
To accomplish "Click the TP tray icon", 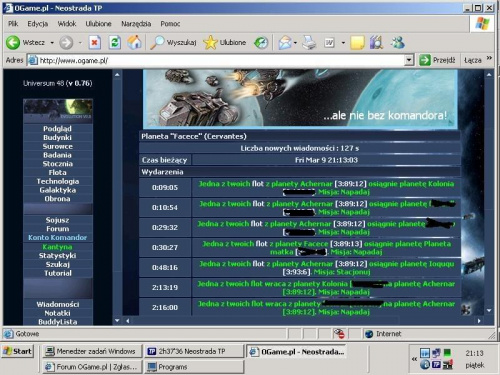I will coord(436,365).
